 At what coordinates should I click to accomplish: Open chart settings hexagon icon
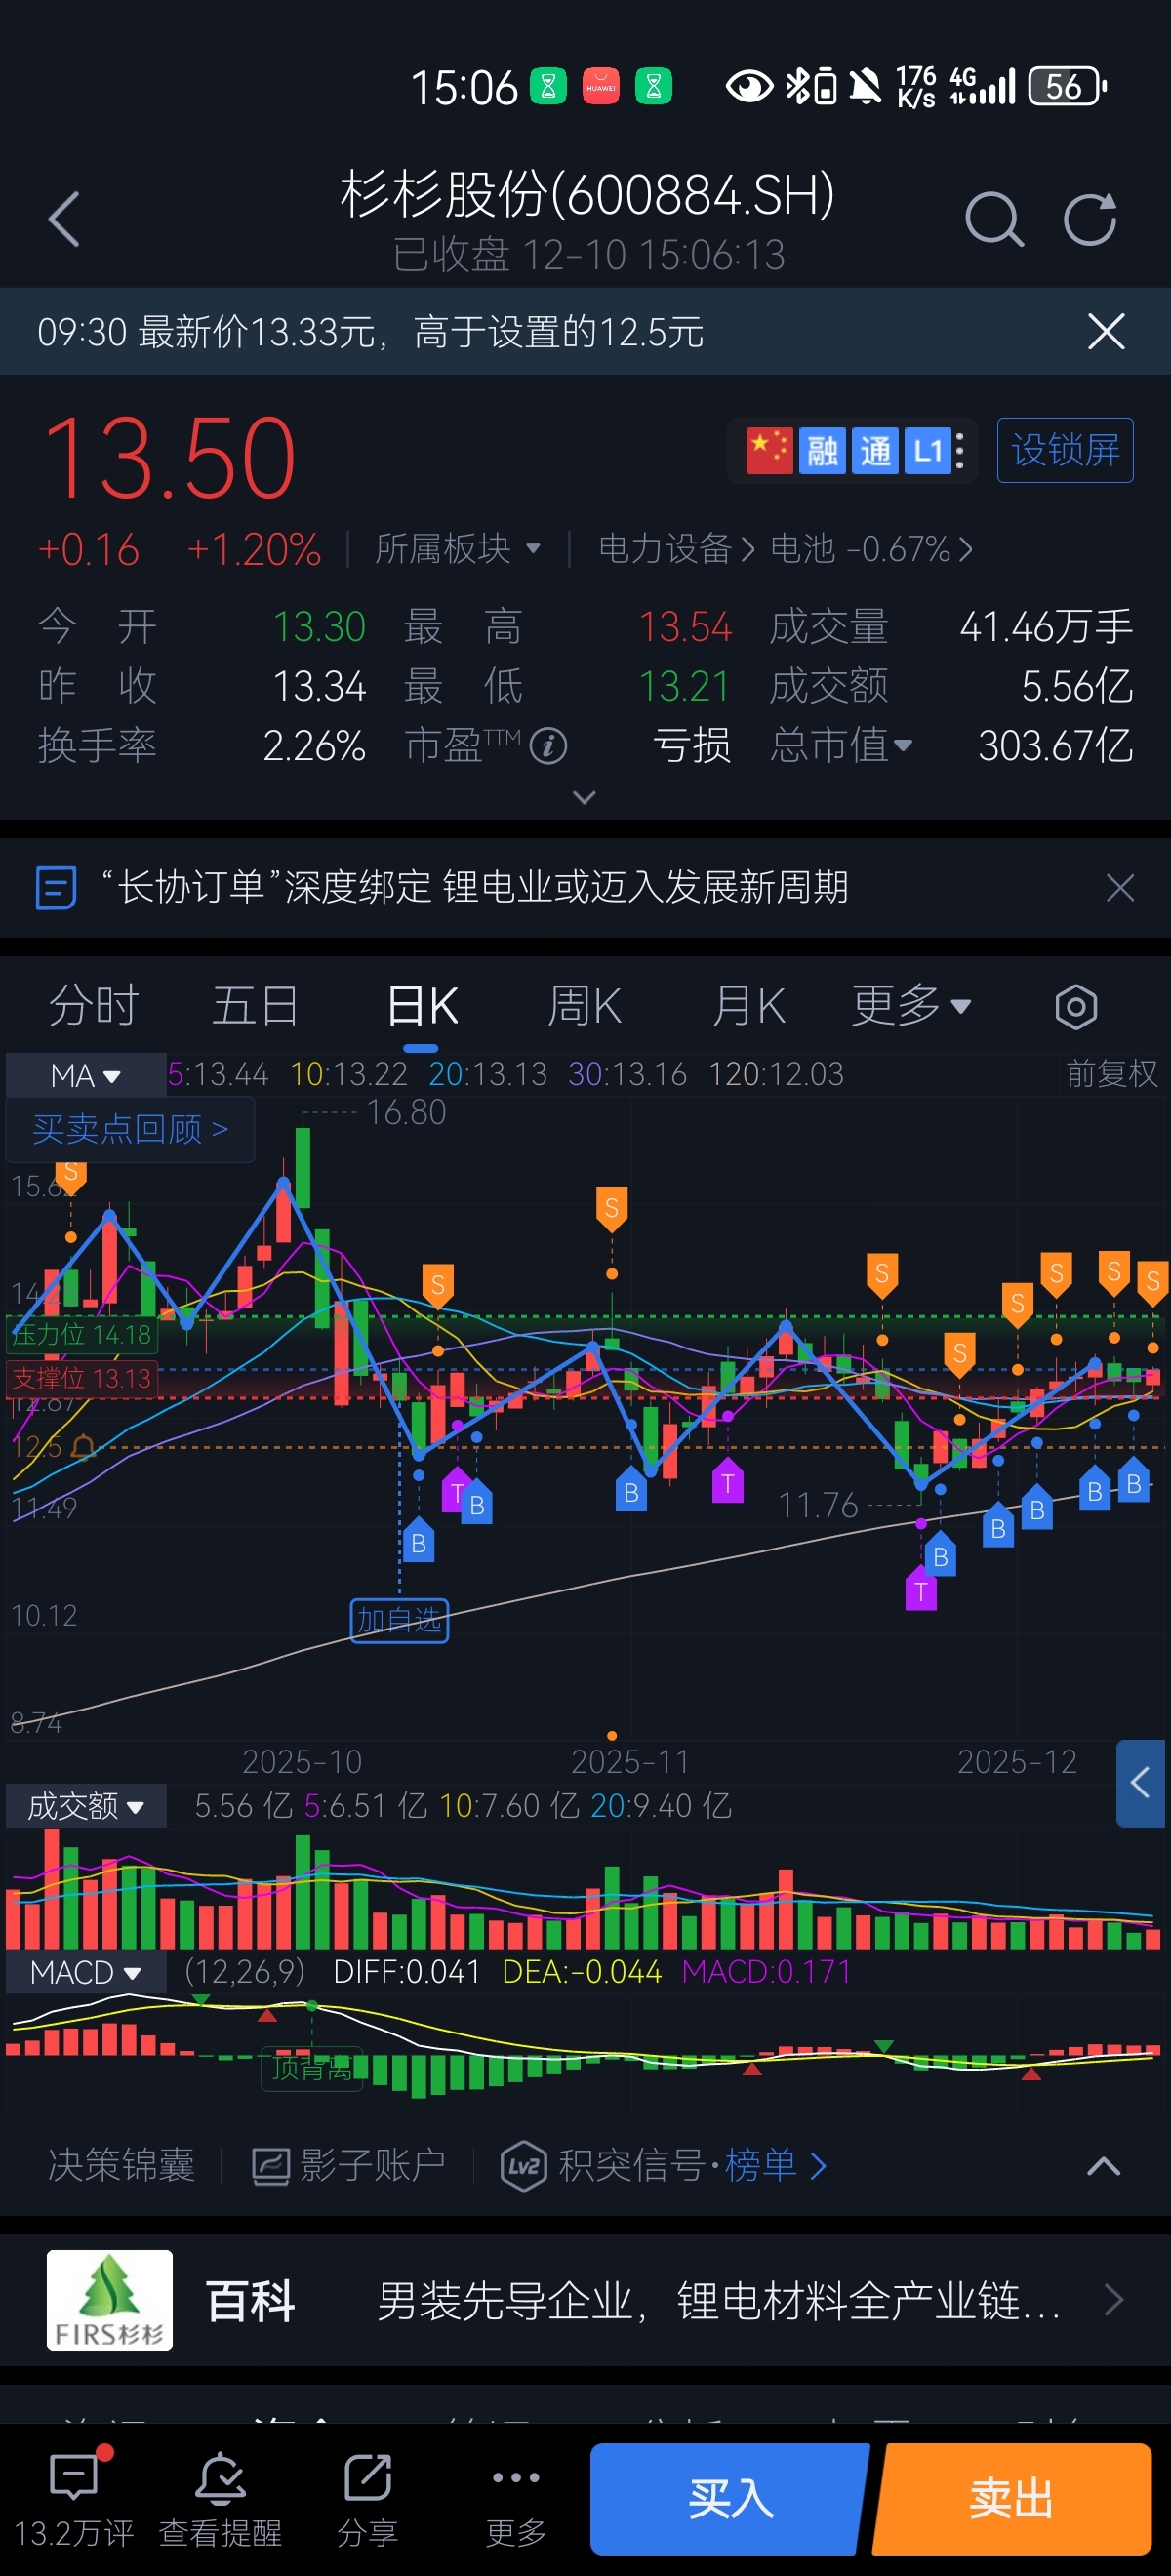point(1076,1006)
